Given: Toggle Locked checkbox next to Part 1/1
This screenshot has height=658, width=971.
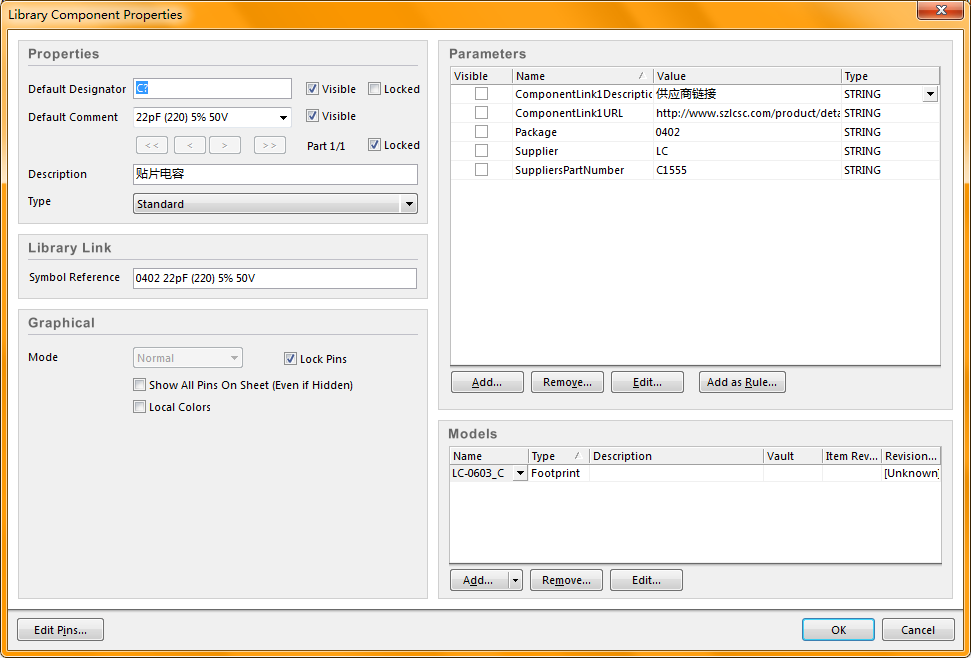Looking at the screenshot, I should 374,145.
